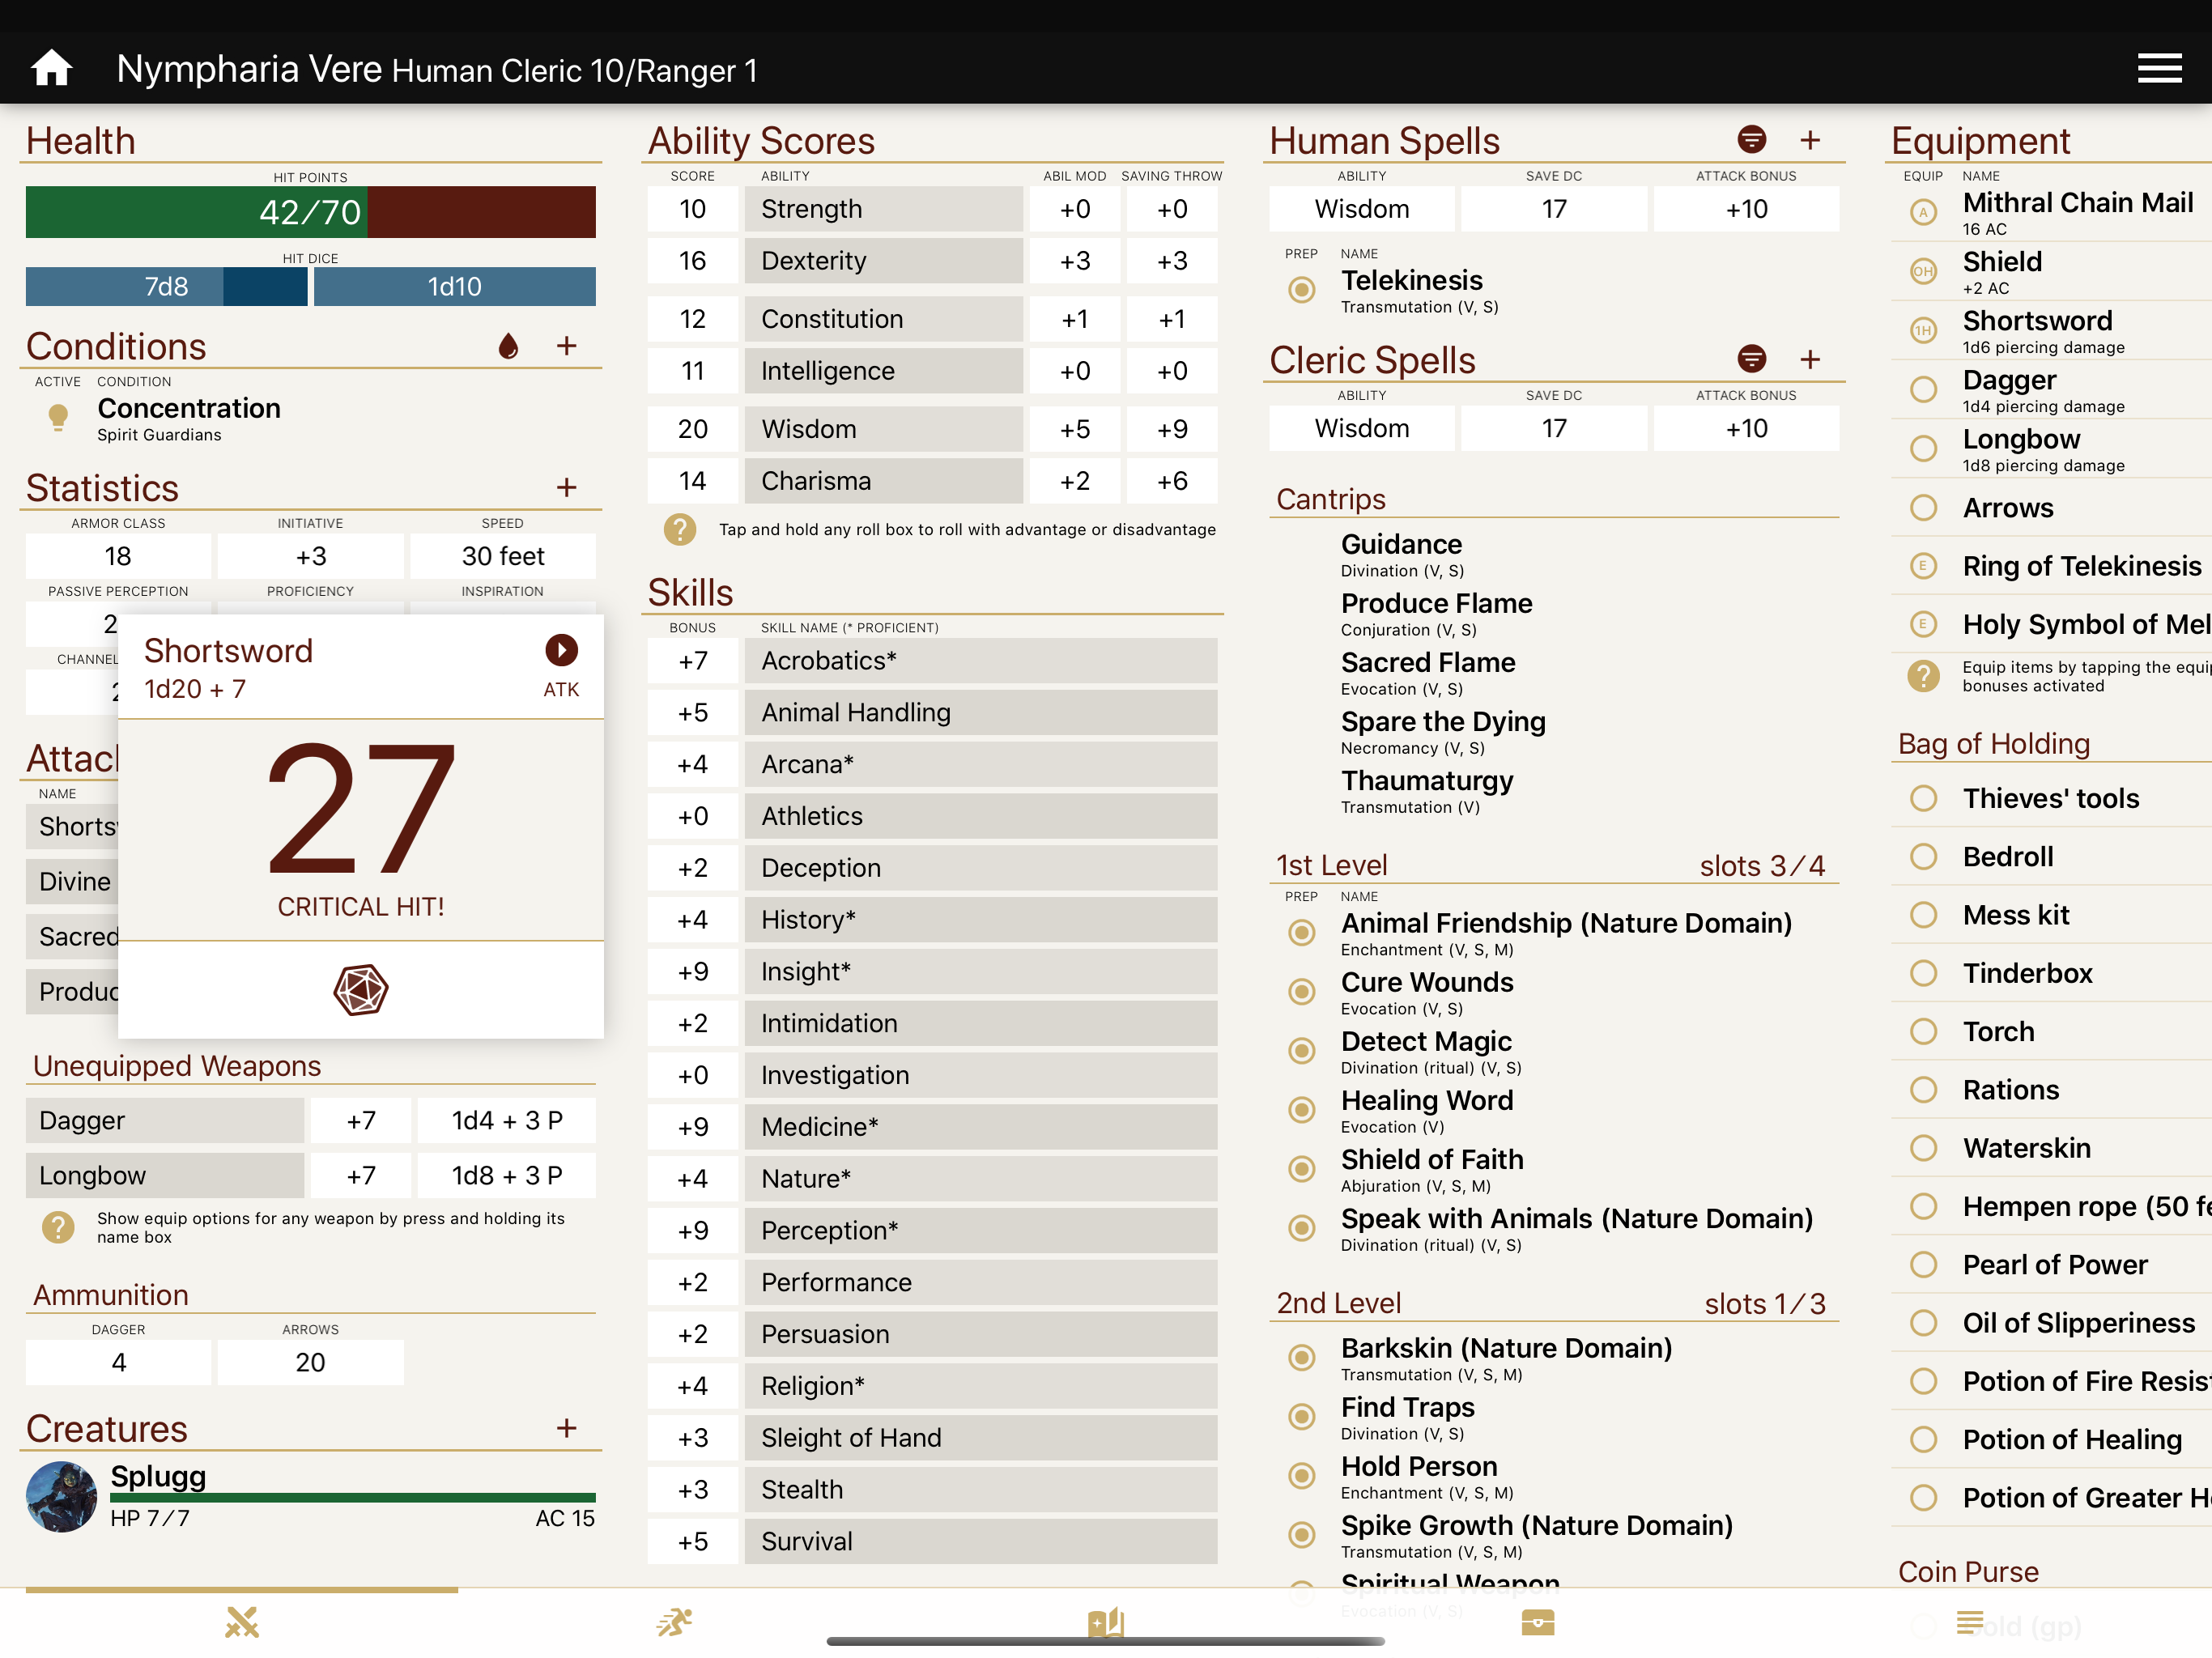2212x1658 pixels.
Task: Tap the blood drop icon beside Conditions
Action: 508,346
